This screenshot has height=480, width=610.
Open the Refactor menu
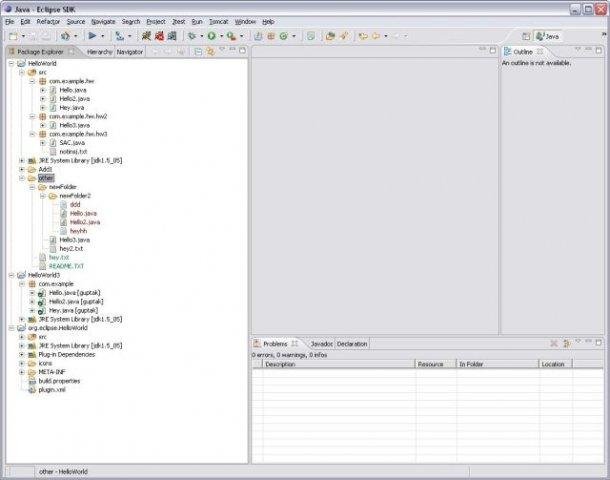click(x=48, y=22)
